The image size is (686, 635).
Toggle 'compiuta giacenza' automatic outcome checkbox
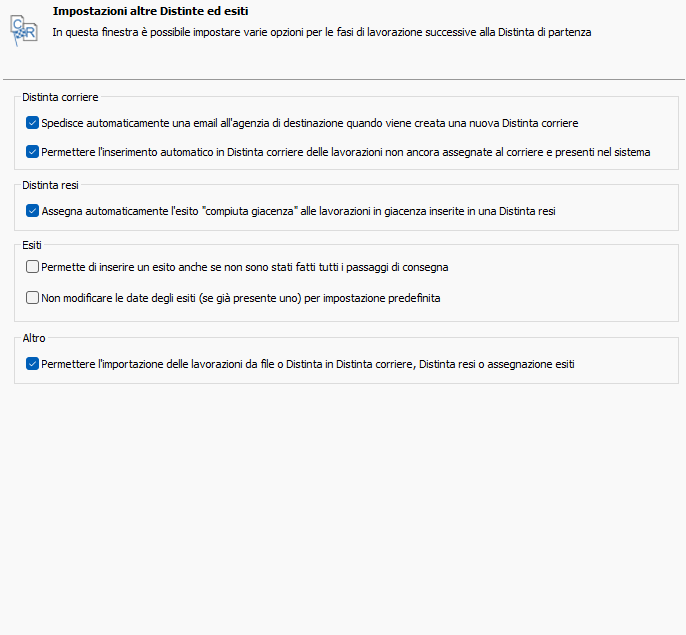[x=33, y=211]
